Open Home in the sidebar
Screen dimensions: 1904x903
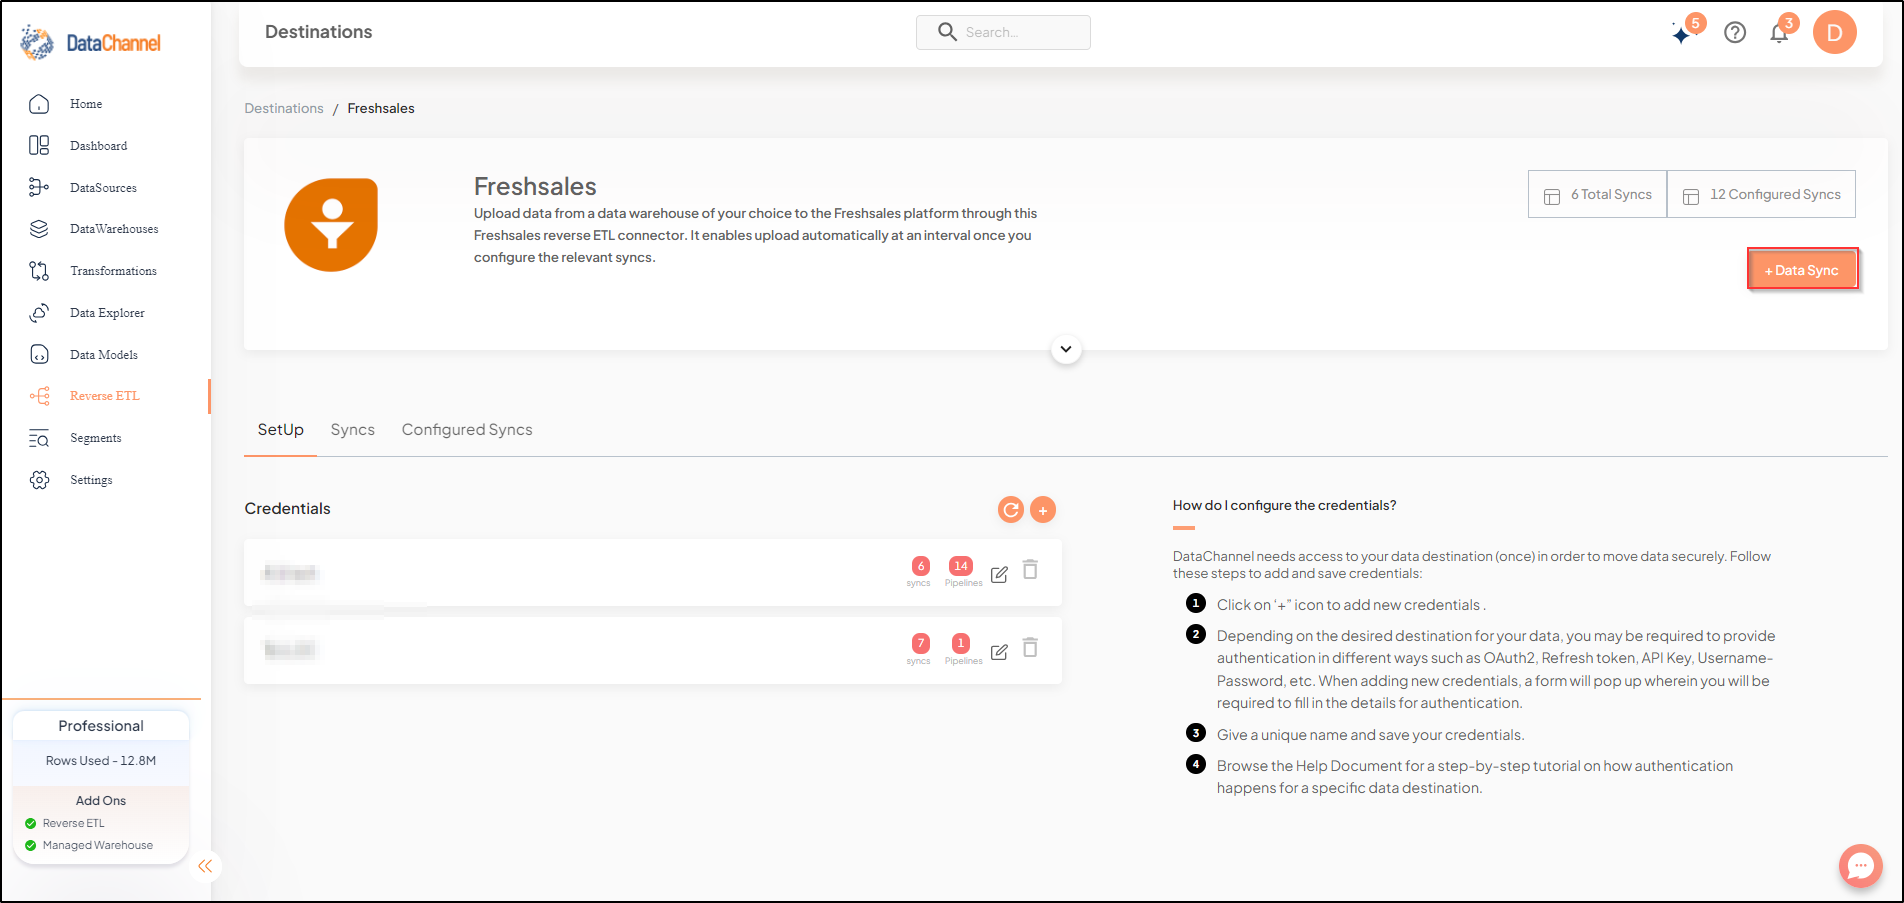tap(86, 104)
